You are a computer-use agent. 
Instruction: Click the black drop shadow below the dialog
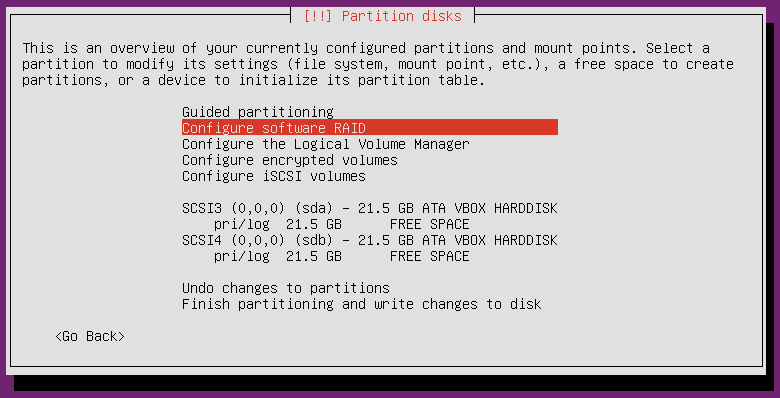click(x=393, y=383)
